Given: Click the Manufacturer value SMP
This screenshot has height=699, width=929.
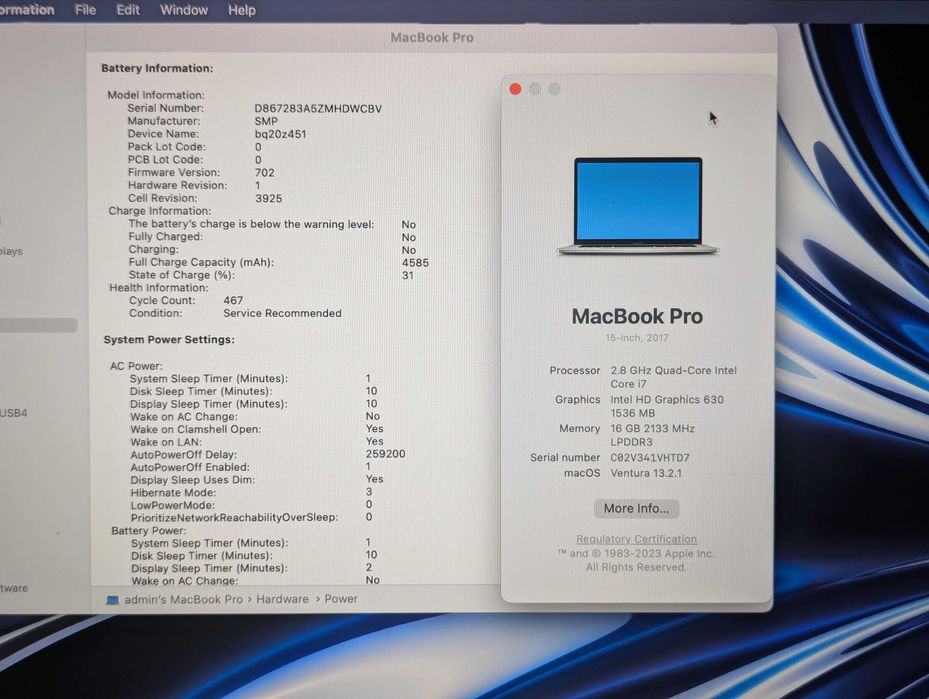Looking at the screenshot, I should 266,121.
